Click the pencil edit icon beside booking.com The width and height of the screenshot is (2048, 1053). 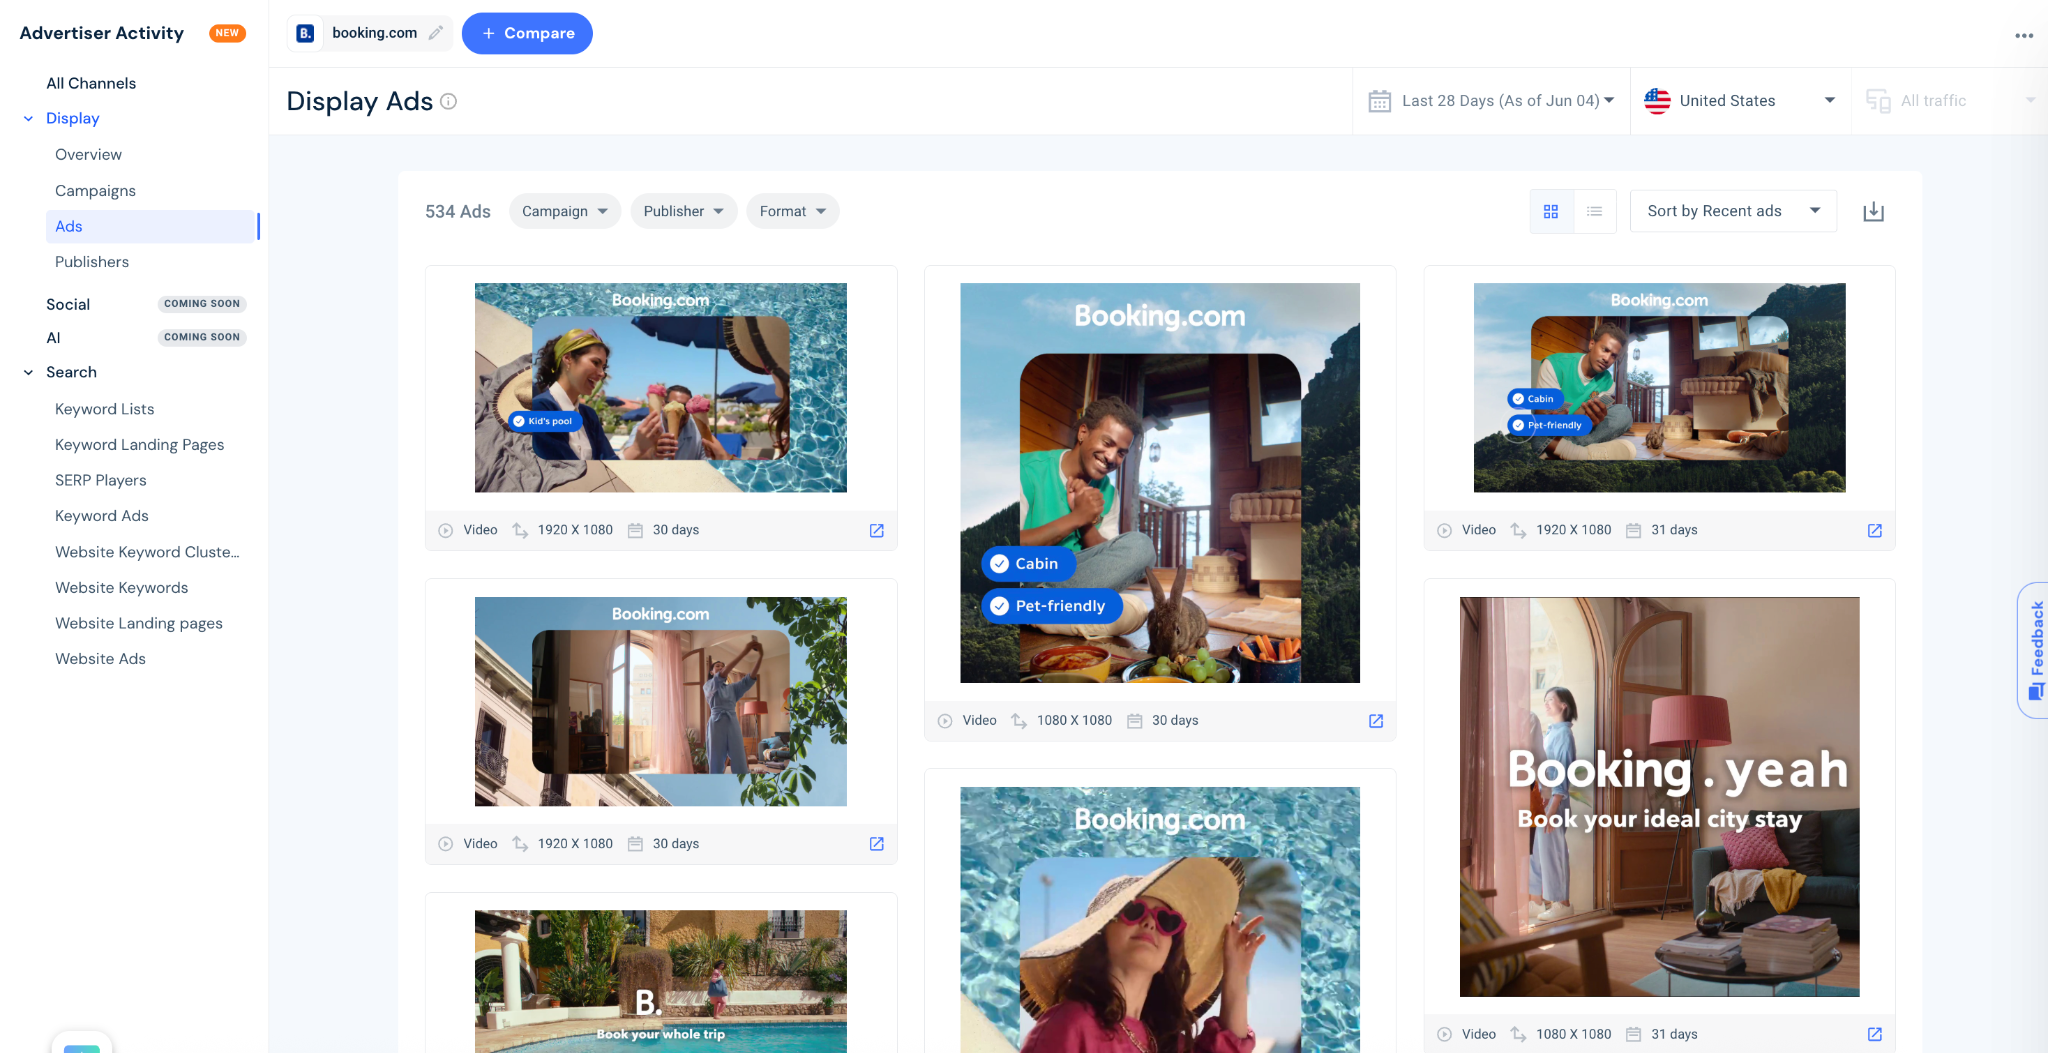[436, 33]
